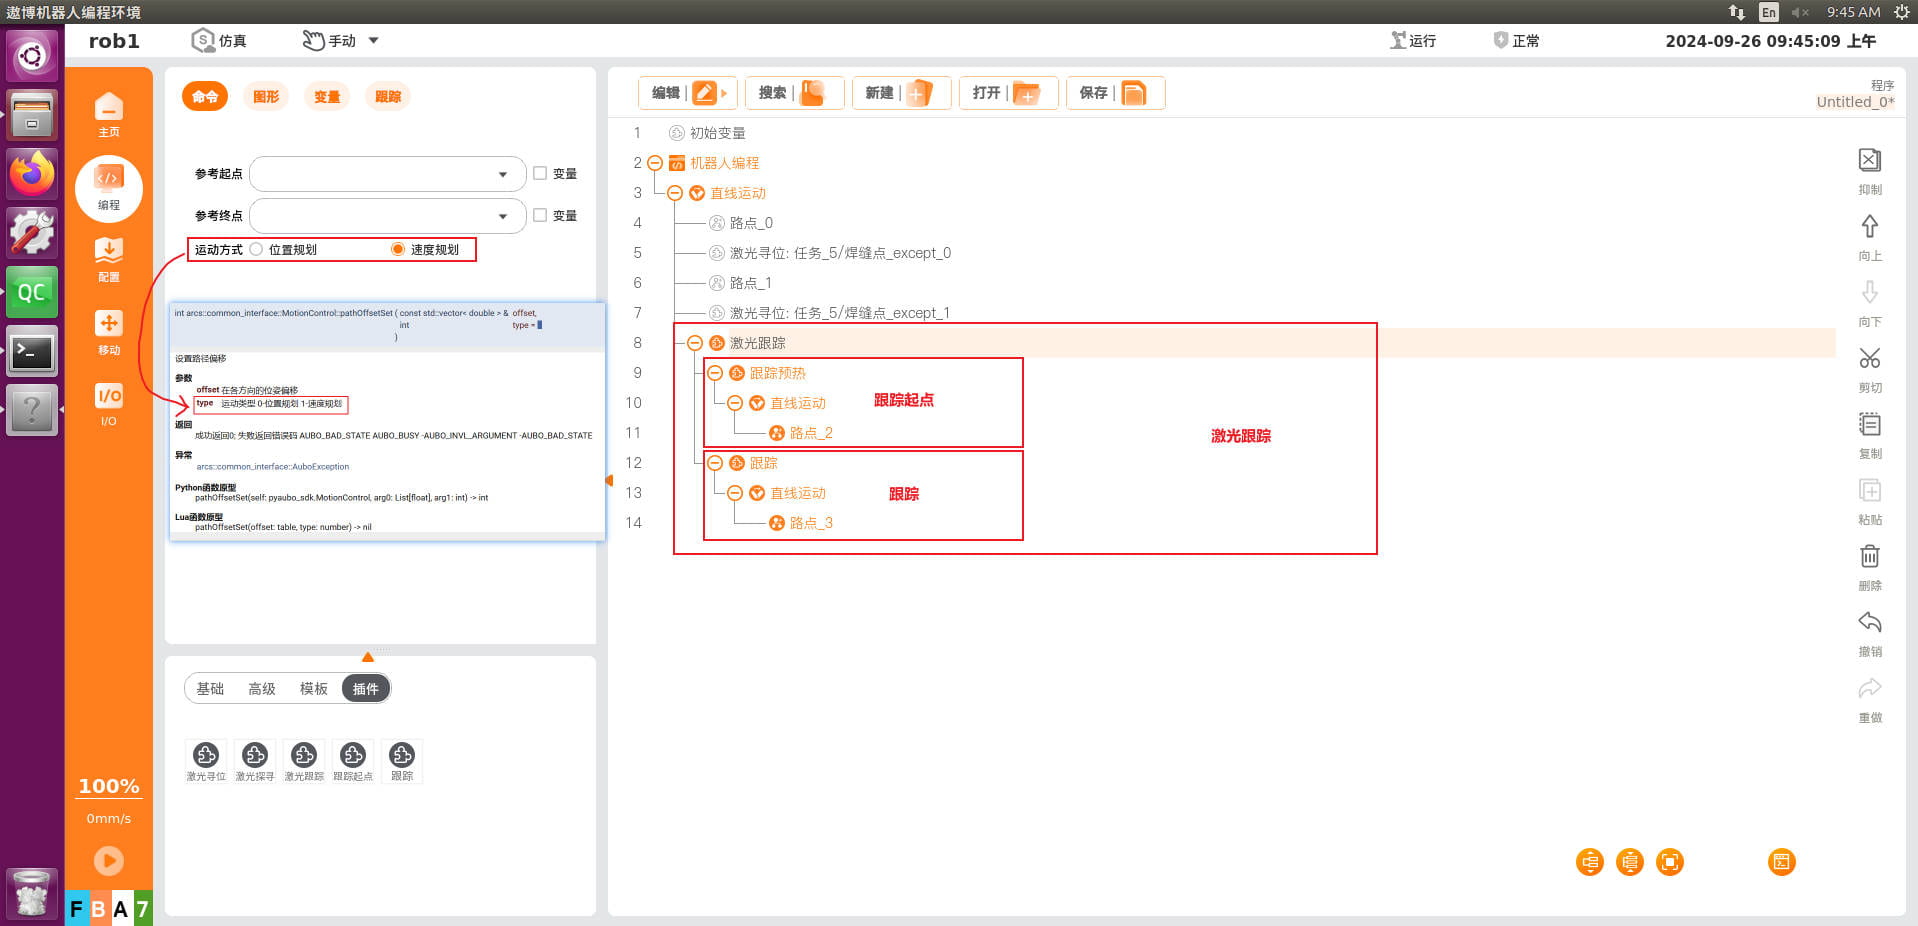This screenshot has width=1918, height=926.
Task: Open the 配置 sidebar icon
Action: 109,259
